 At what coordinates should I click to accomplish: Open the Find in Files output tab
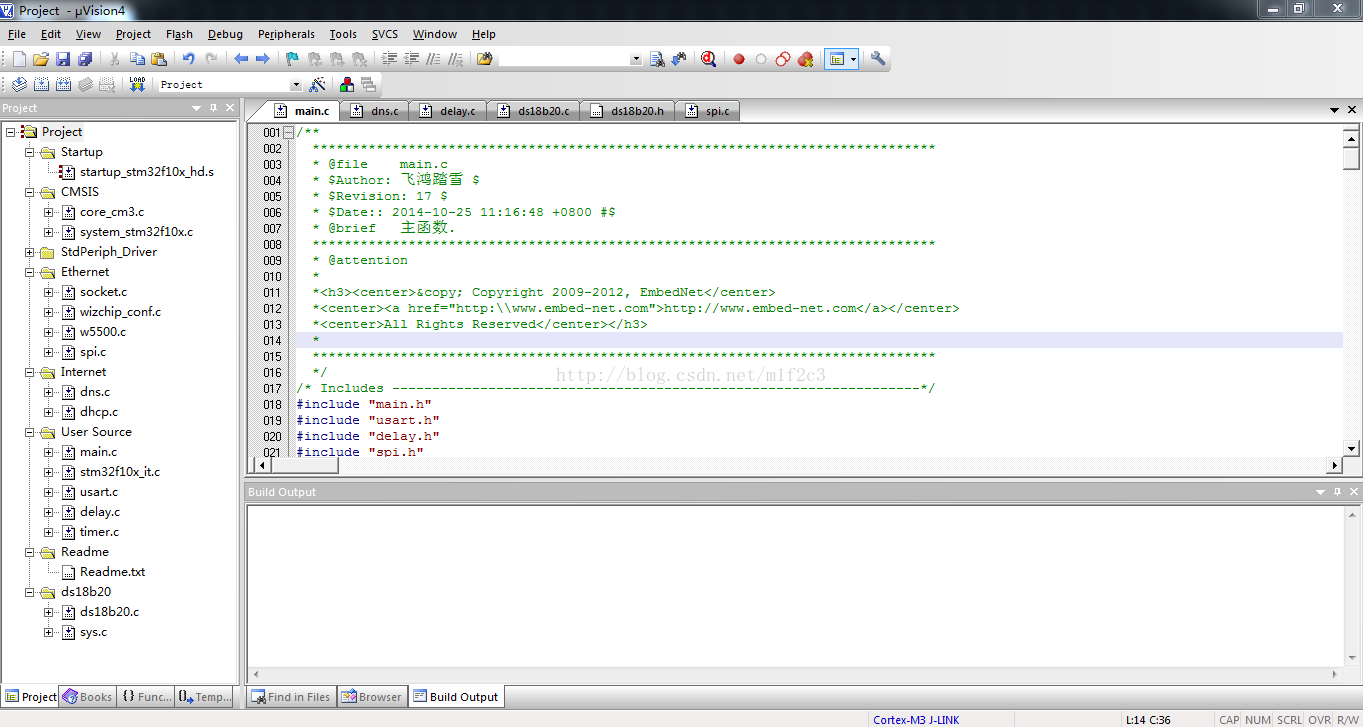pyautogui.click(x=290, y=697)
